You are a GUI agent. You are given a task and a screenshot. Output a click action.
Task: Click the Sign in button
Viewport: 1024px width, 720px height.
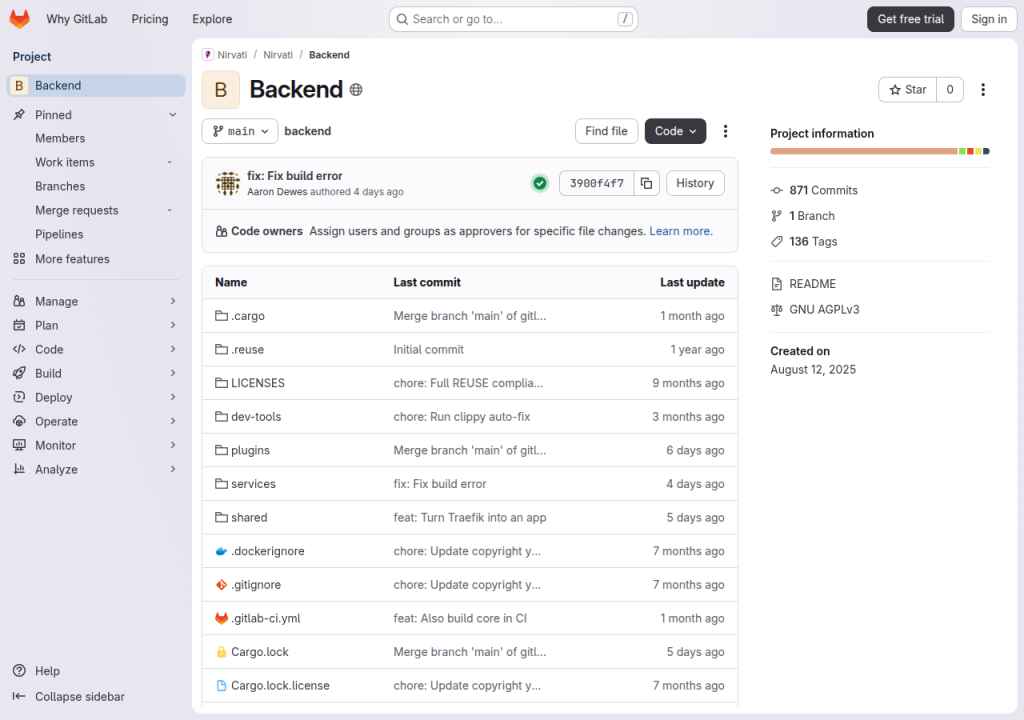pos(989,19)
